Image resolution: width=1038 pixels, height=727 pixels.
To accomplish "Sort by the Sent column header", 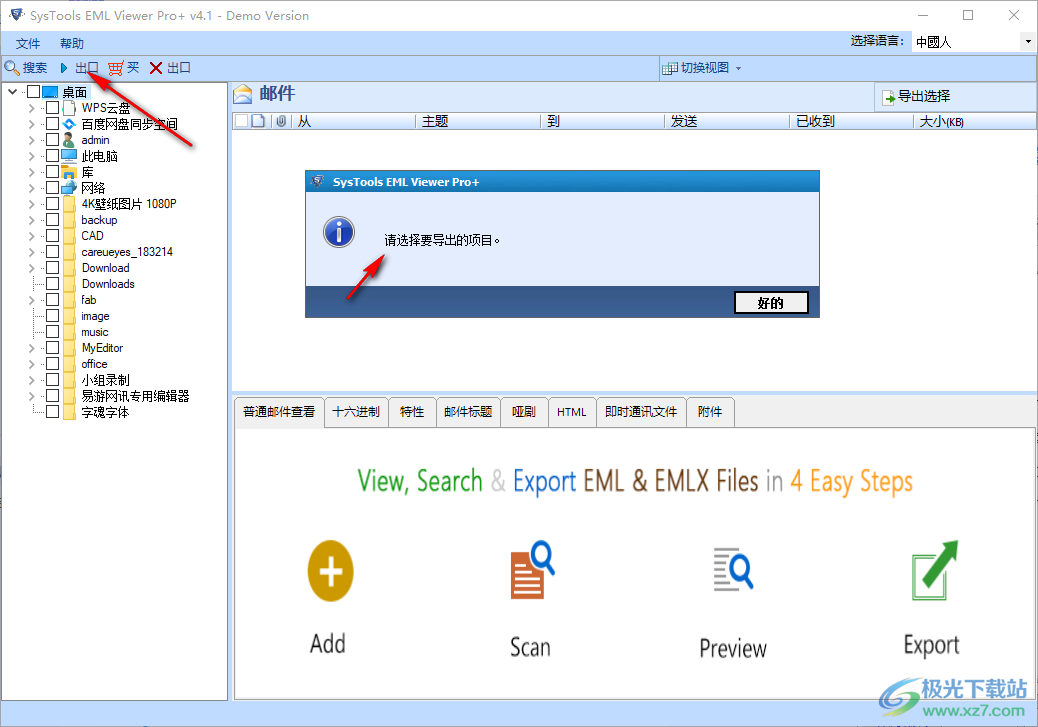I will 726,121.
